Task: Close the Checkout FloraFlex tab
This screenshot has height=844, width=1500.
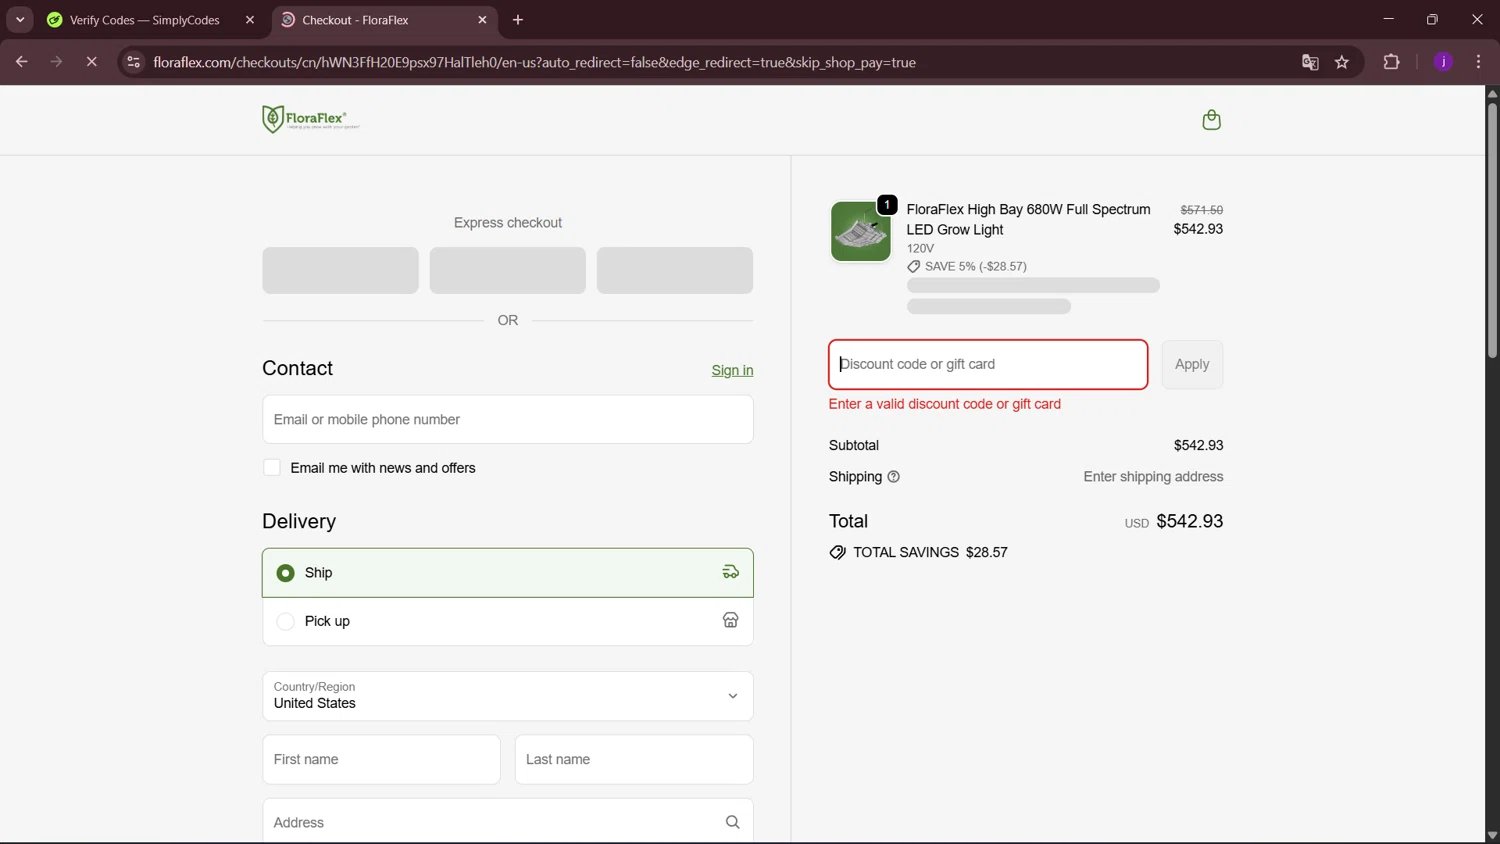Action: point(482,20)
